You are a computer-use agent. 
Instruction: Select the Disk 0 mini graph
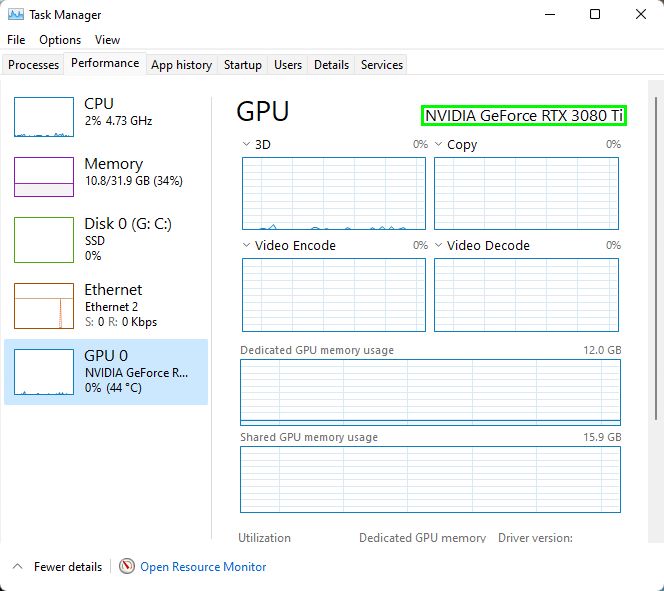click(44, 239)
